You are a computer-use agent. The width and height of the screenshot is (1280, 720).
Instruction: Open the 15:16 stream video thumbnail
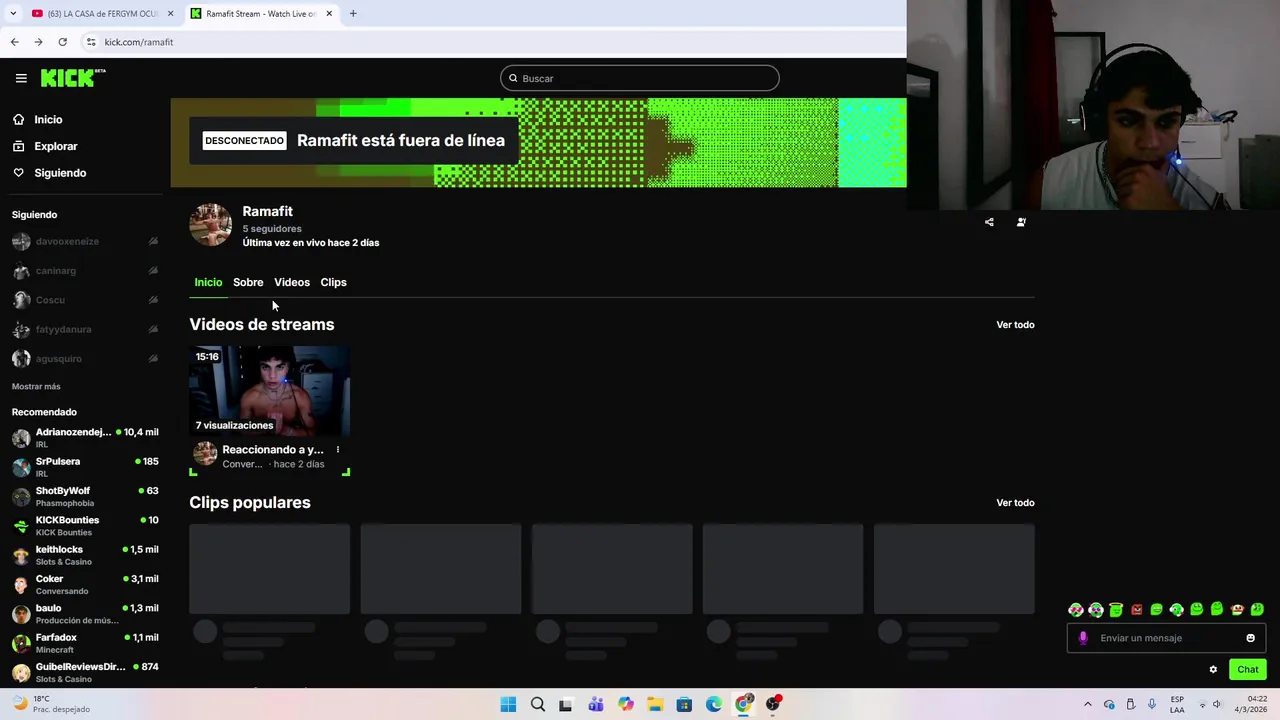click(x=270, y=391)
